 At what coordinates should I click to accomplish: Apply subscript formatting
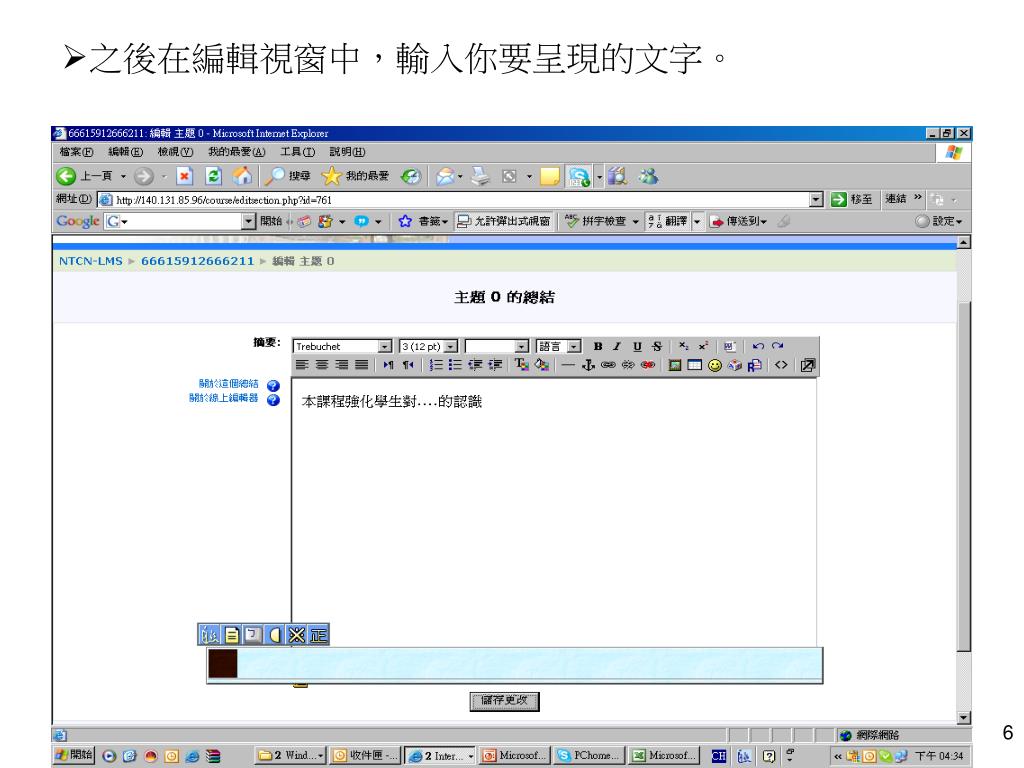tap(683, 346)
